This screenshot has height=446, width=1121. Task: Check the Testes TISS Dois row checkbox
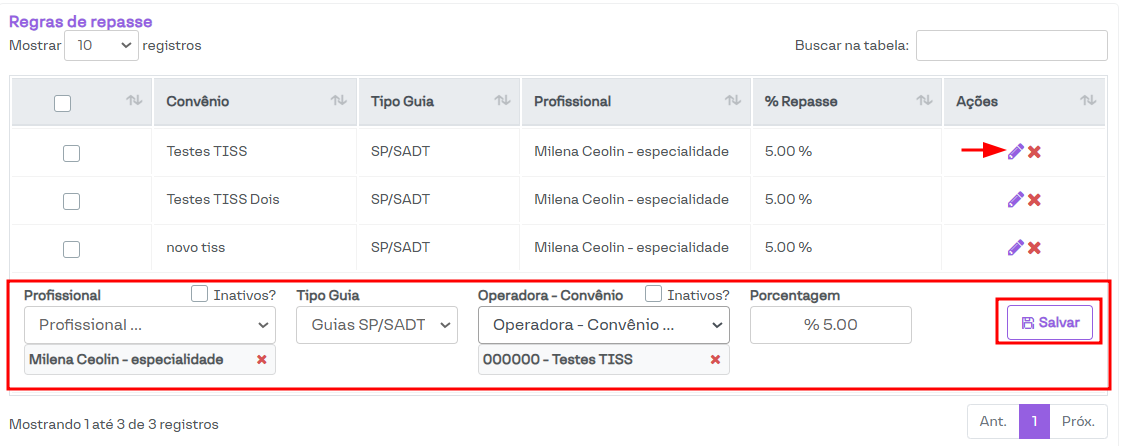[x=71, y=201]
